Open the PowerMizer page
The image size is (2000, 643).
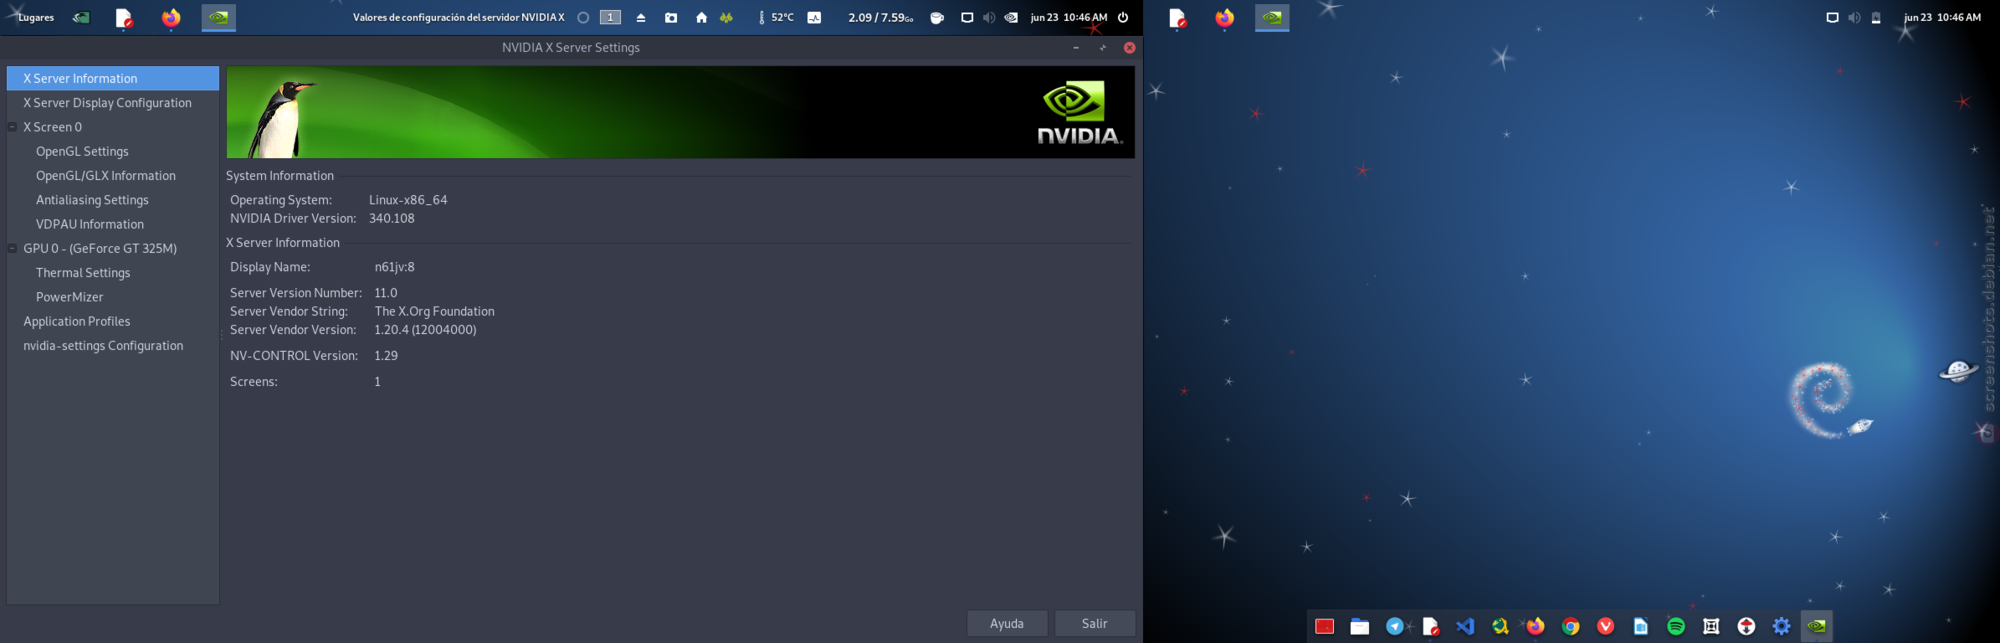(x=70, y=297)
